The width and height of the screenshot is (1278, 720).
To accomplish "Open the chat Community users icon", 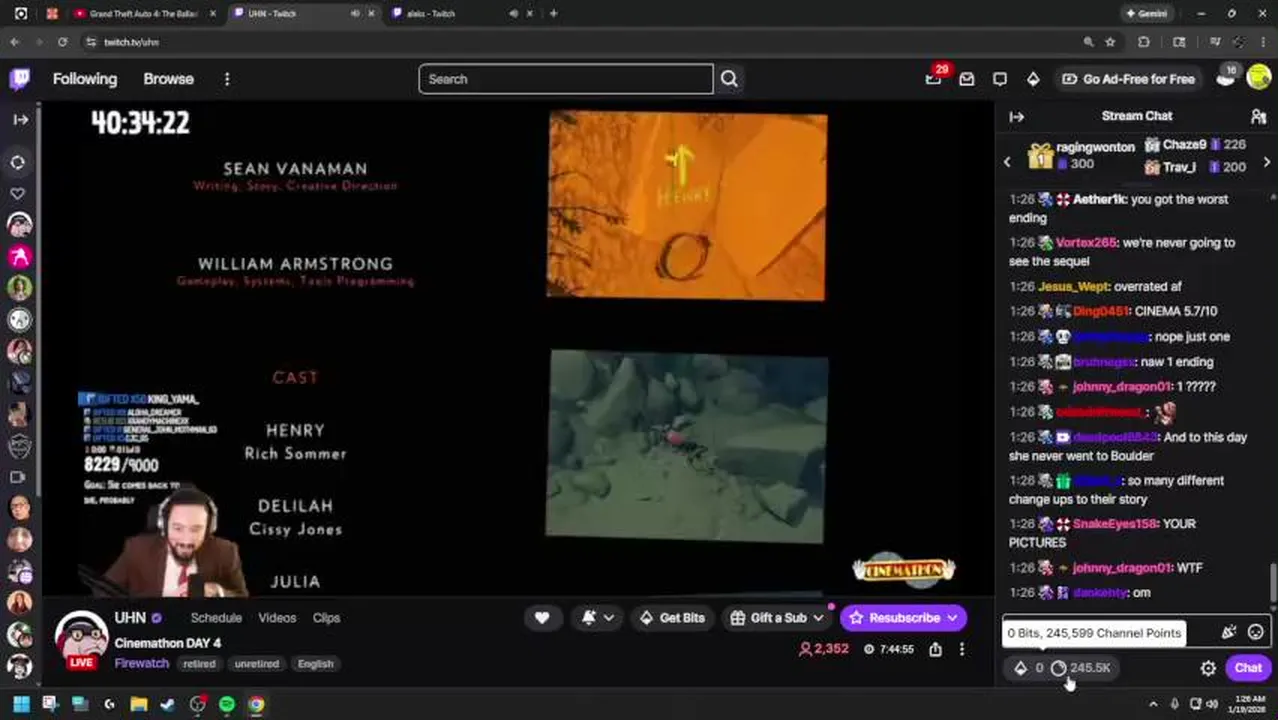I will 1259,117.
